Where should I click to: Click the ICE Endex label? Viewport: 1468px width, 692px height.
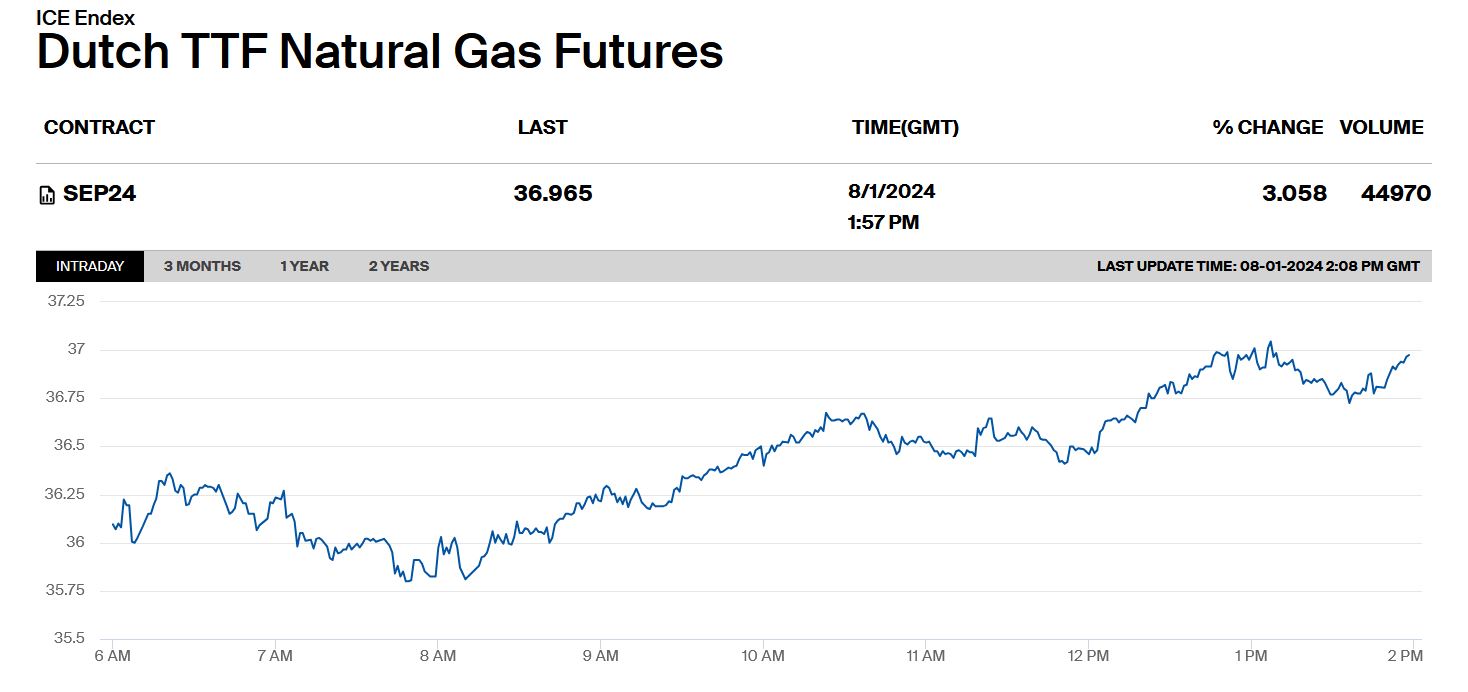click(x=85, y=18)
